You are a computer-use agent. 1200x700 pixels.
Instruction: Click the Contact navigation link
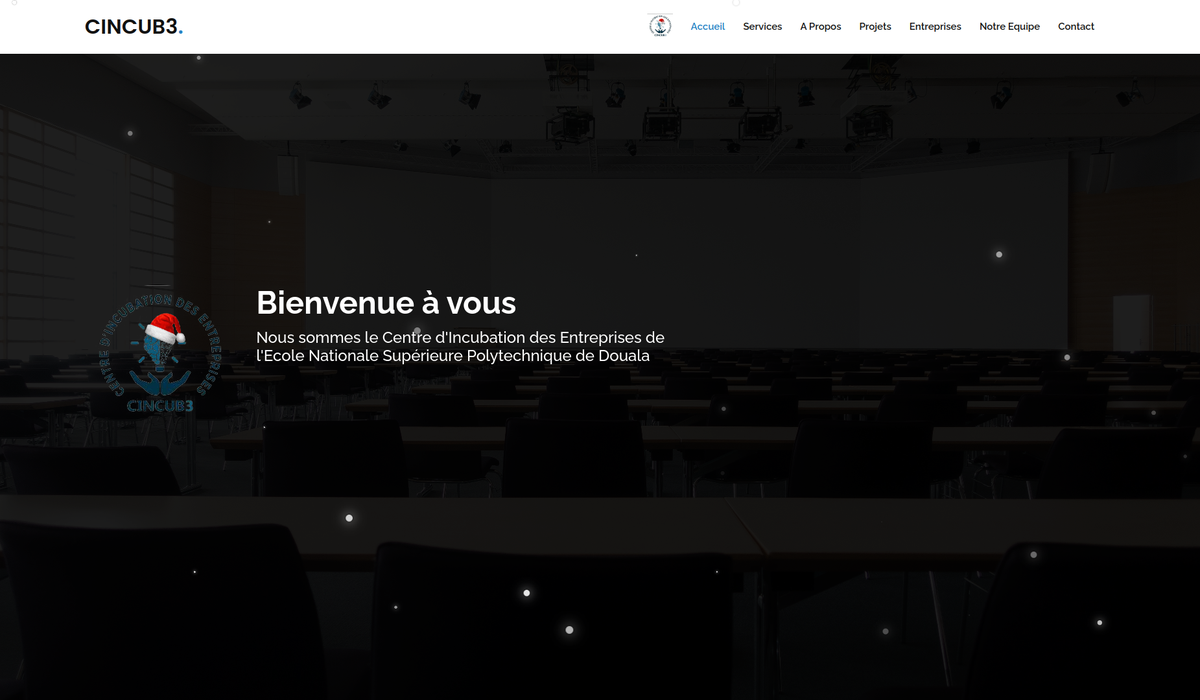pyautogui.click(x=1076, y=27)
